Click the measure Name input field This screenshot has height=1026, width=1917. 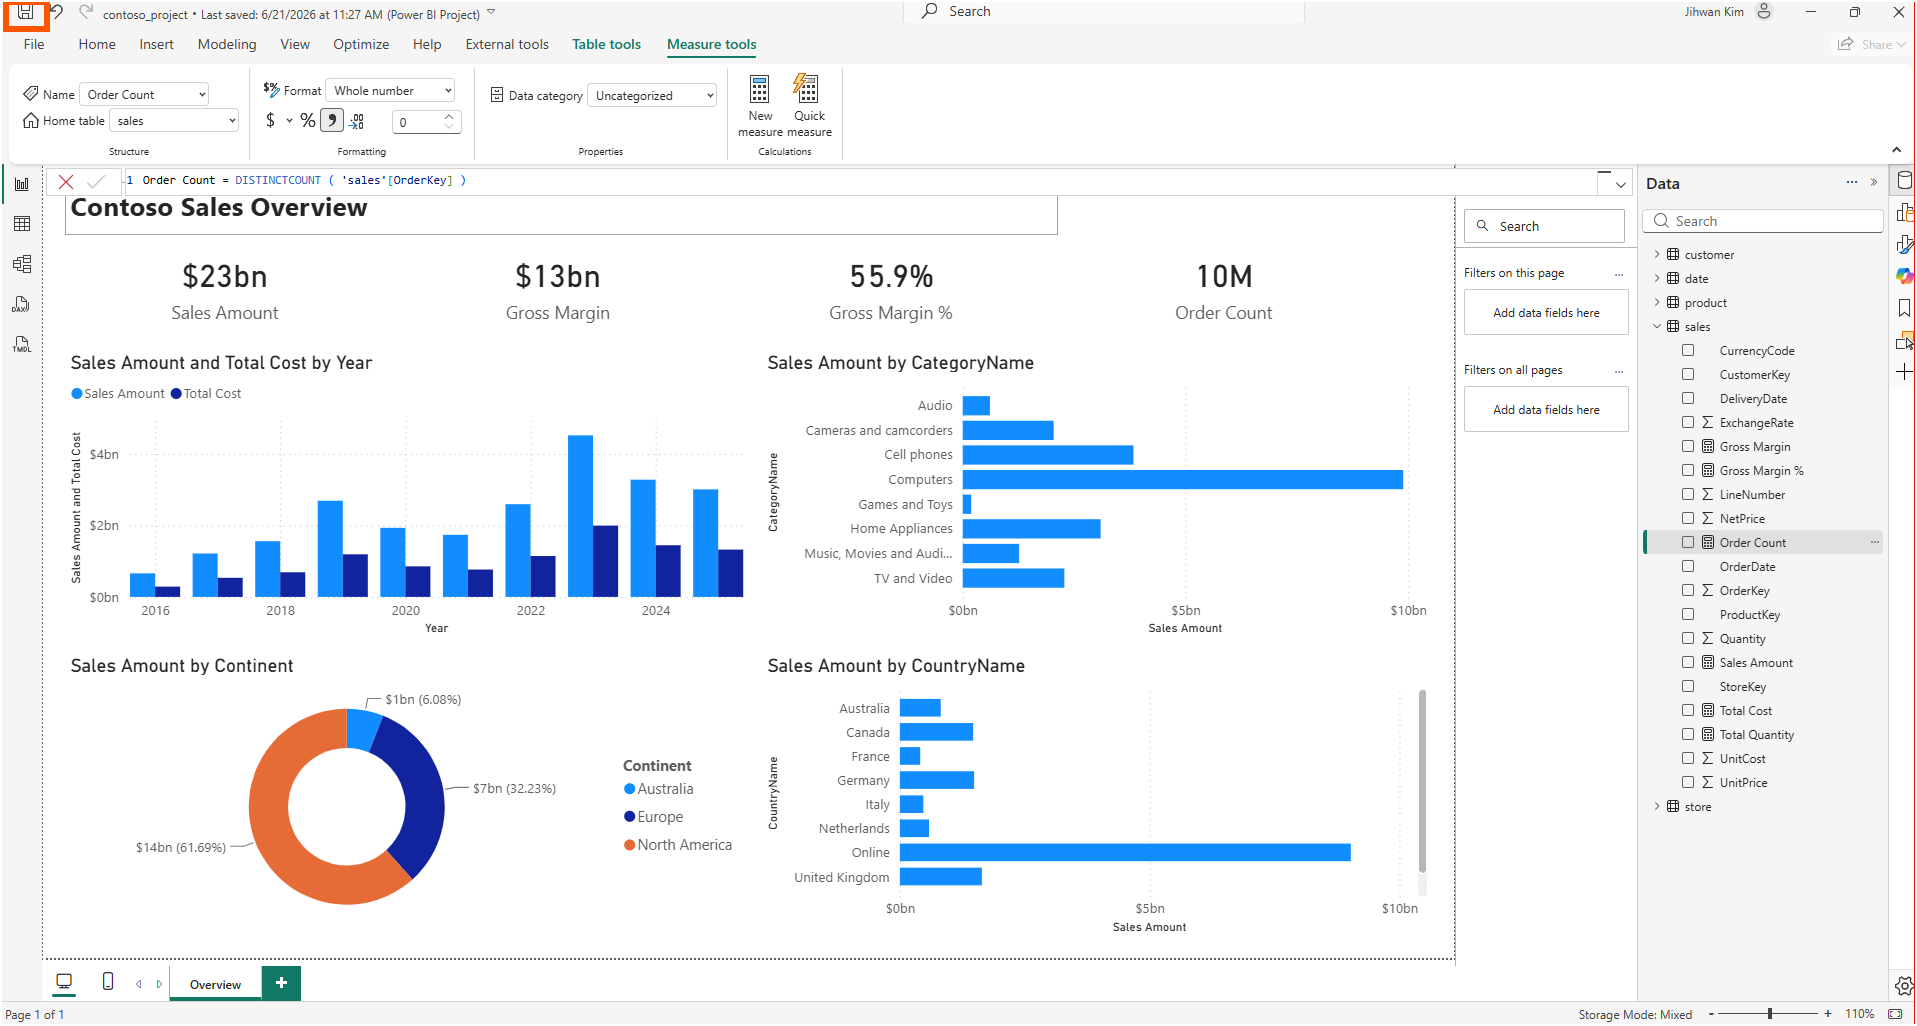[x=144, y=95]
